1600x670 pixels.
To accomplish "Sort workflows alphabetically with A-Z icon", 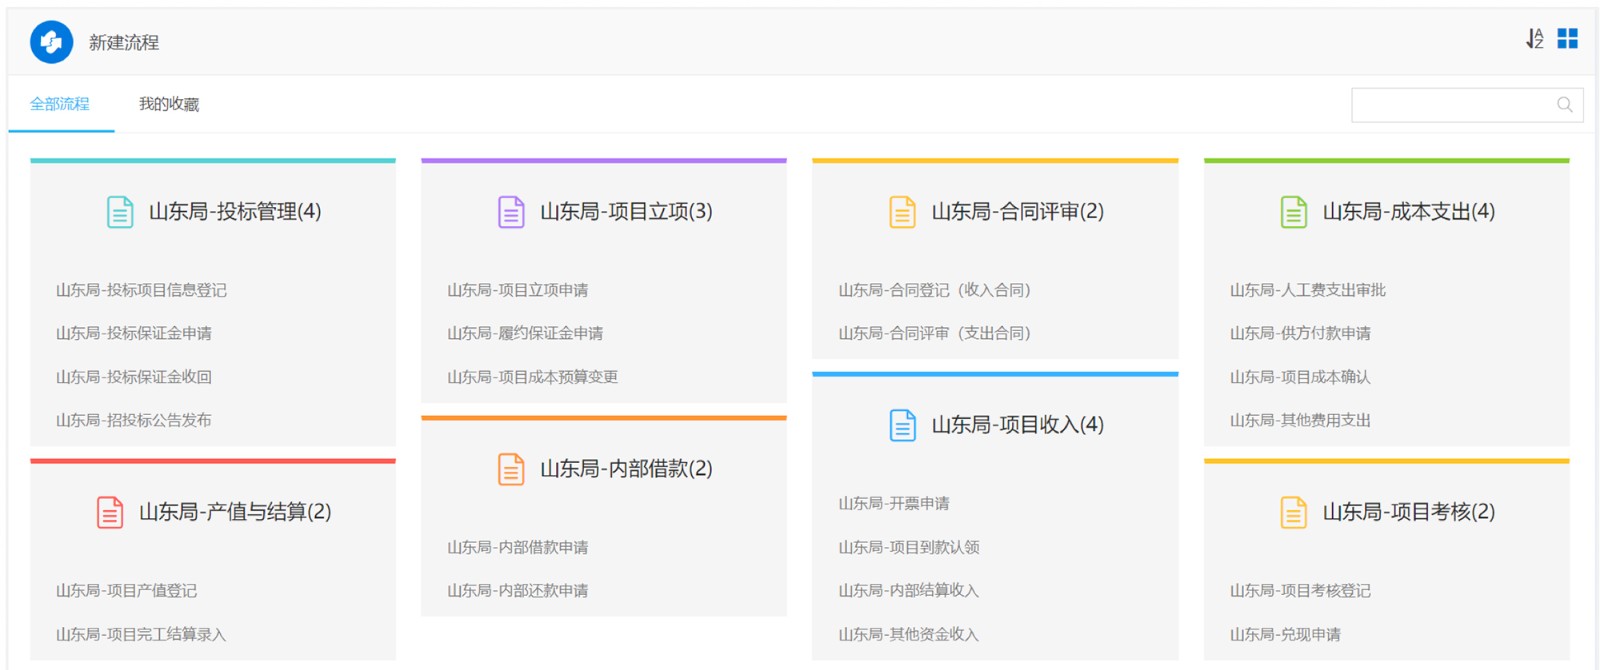I will (x=1535, y=39).
